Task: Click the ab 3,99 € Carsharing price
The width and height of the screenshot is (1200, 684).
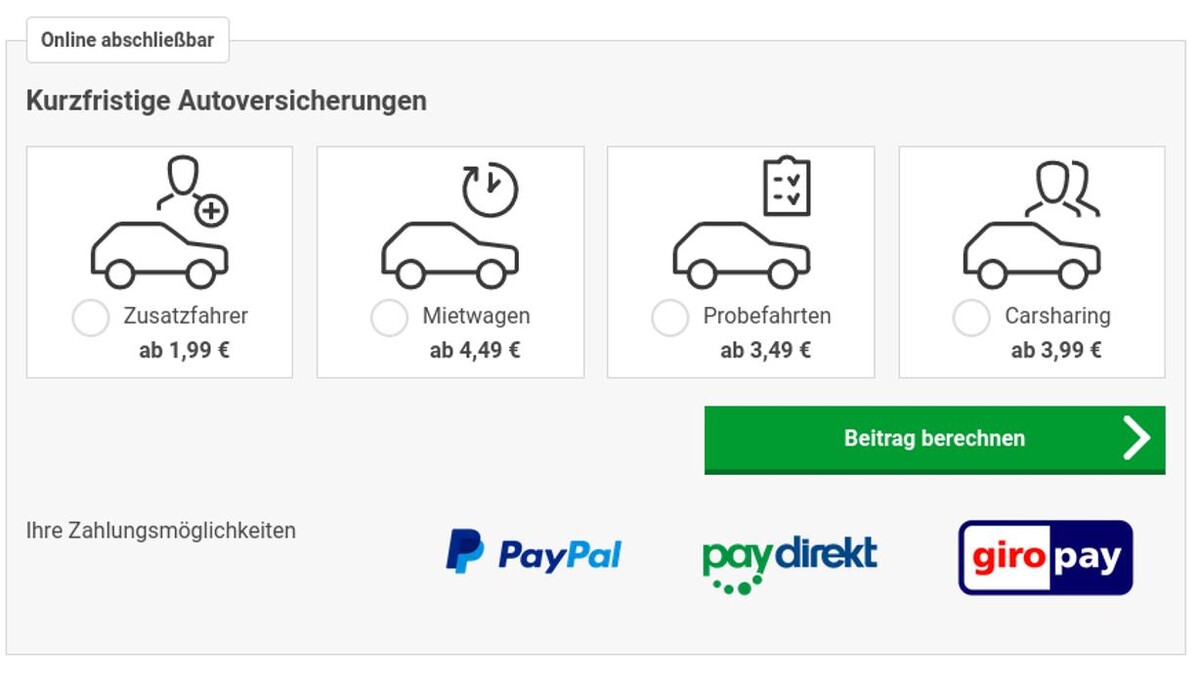Action: pos(1057,350)
